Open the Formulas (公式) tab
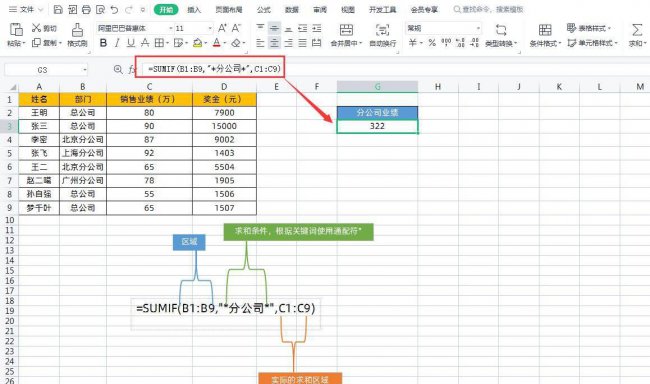Image resolution: width=650 pixels, height=384 pixels. (264, 9)
